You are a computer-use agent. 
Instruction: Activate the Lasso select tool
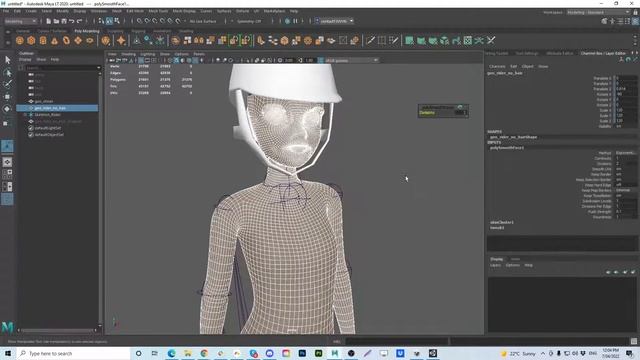7,73
